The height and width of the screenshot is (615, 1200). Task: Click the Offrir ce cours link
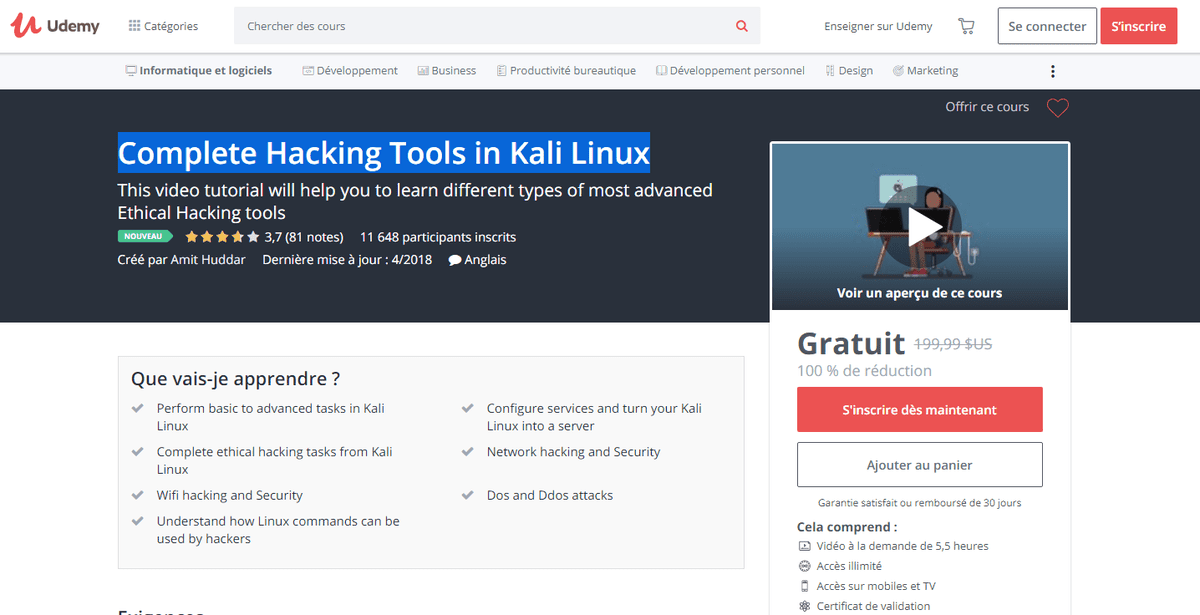(987, 107)
